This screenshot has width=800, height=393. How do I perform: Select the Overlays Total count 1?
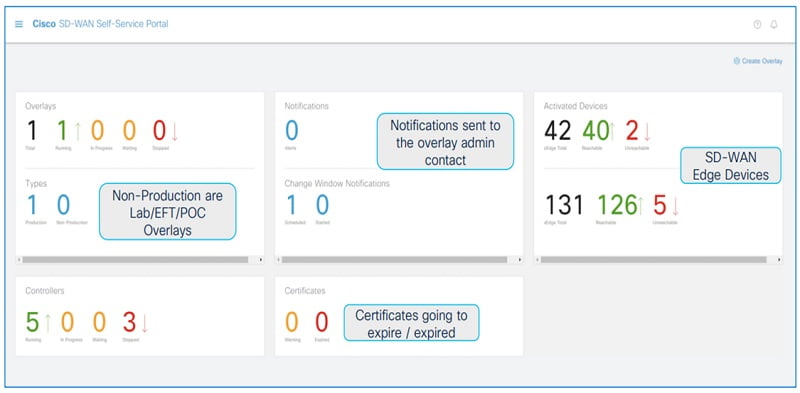coord(32,131)
